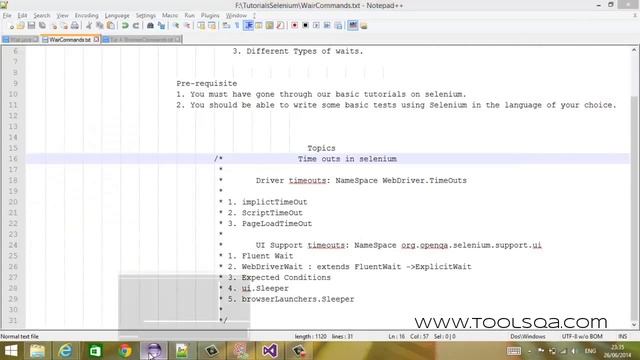The image size is (640, 360).
Task: Click the 'Pre-requisite' heading text
Action: pos(207,83)
